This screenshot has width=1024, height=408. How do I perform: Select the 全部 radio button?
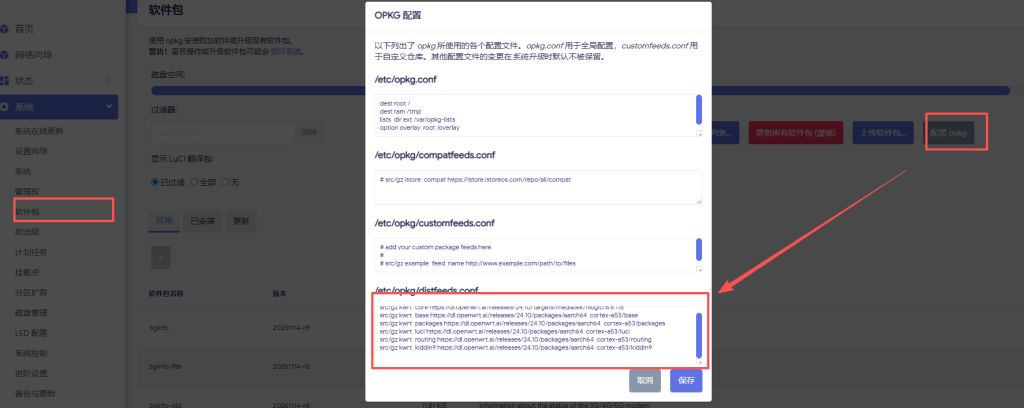194,182
